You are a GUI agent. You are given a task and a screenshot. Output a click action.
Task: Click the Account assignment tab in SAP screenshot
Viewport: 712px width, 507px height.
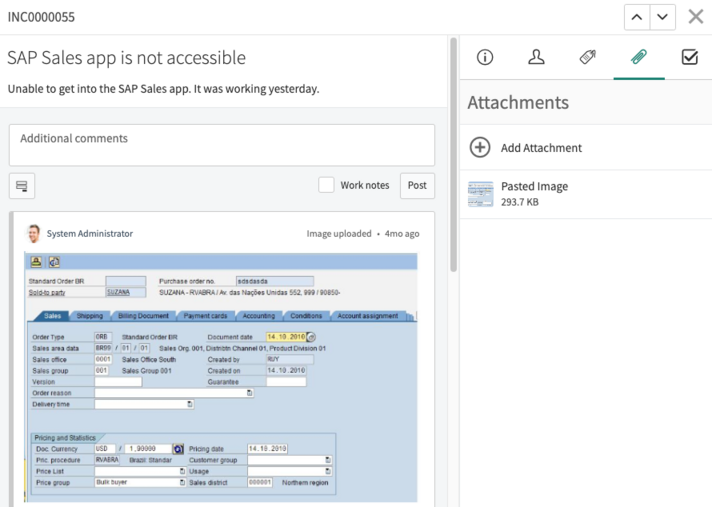[367, 315]
